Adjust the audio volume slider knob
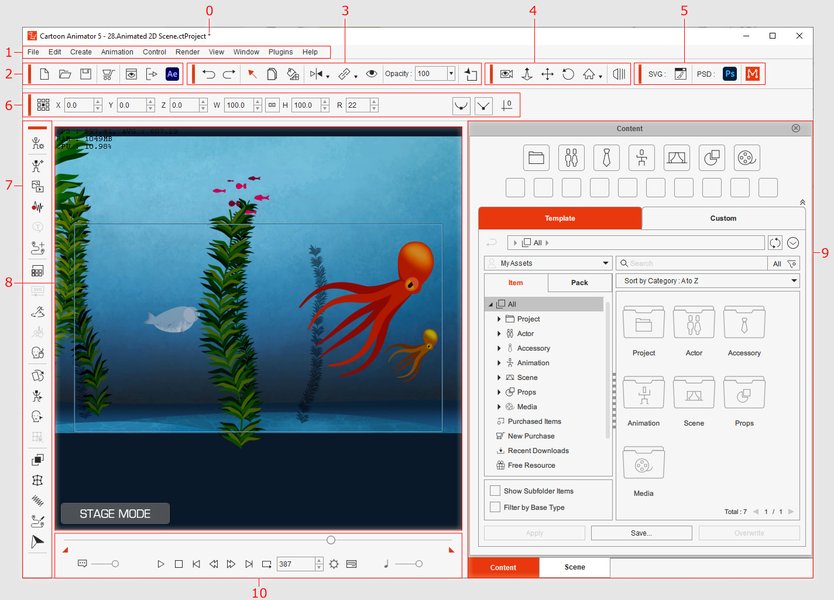The image size is (834, 600). pyautogui.click(x=419, y=564)
